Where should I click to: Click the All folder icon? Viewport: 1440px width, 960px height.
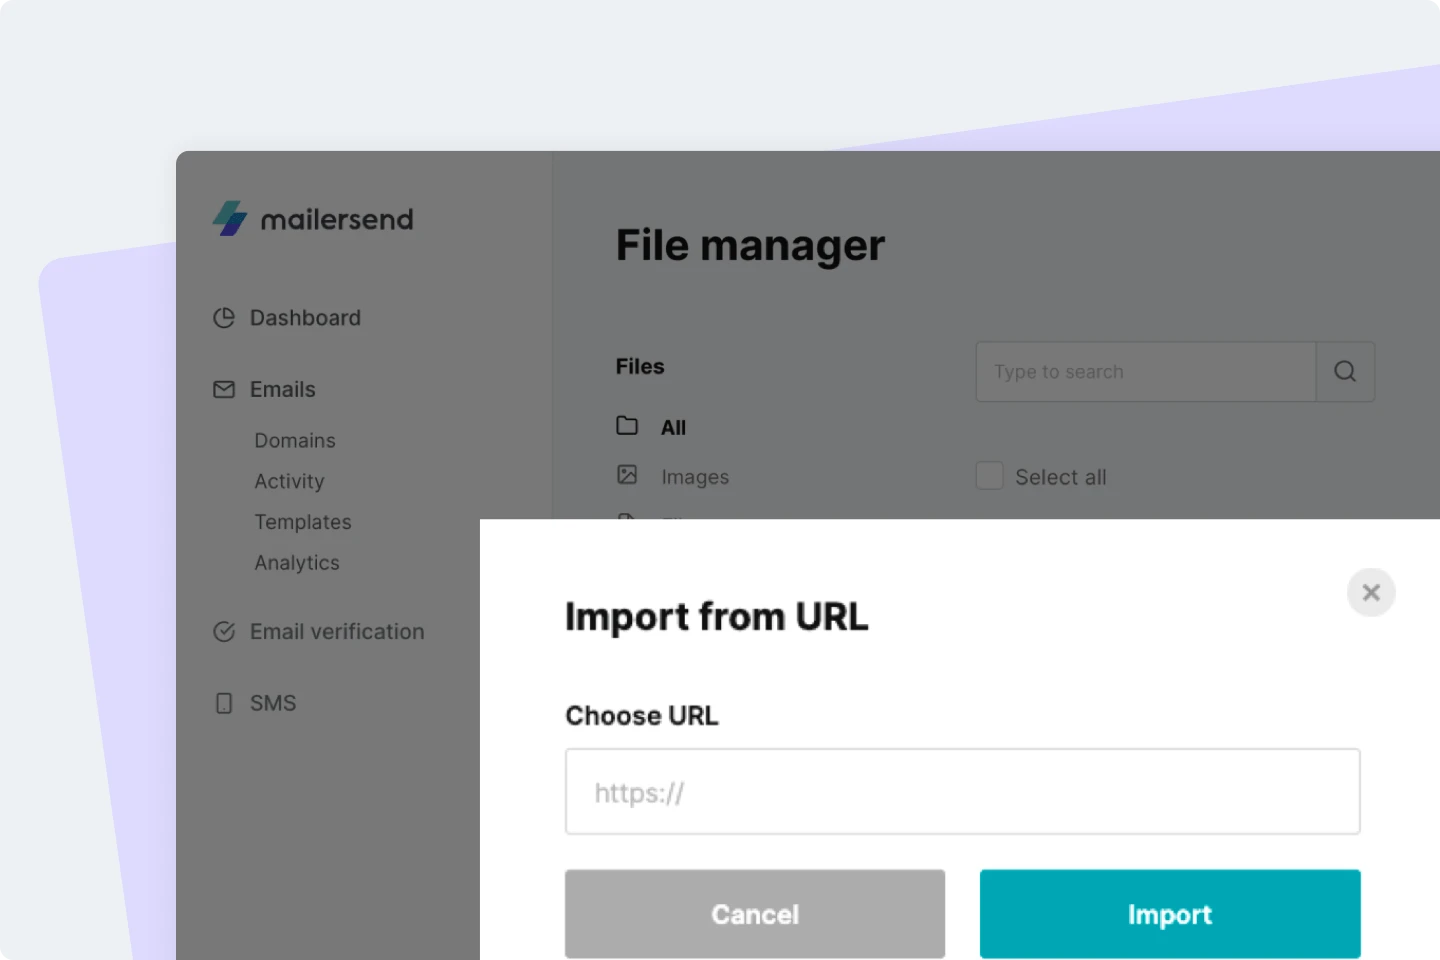tap(627, 426)
